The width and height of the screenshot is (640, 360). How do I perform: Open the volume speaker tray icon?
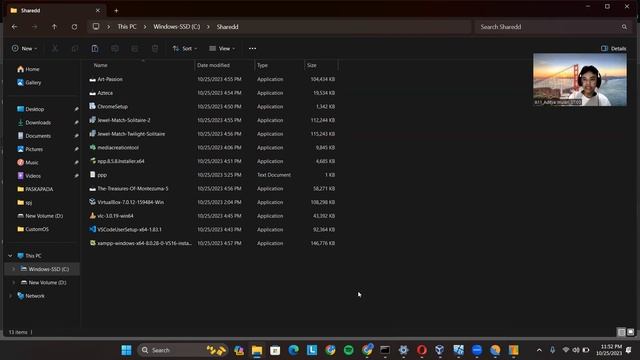576,350
